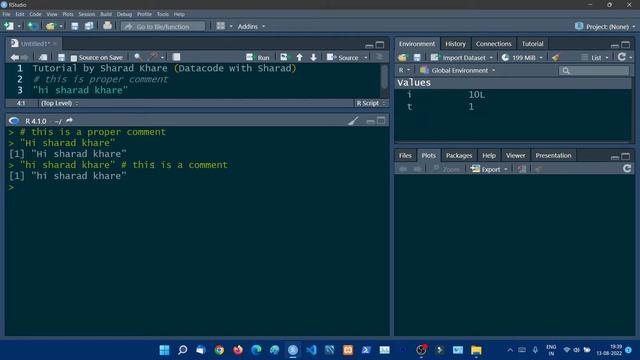Switch the List view dropdown
Screen dimensions: 640x360
595,58
